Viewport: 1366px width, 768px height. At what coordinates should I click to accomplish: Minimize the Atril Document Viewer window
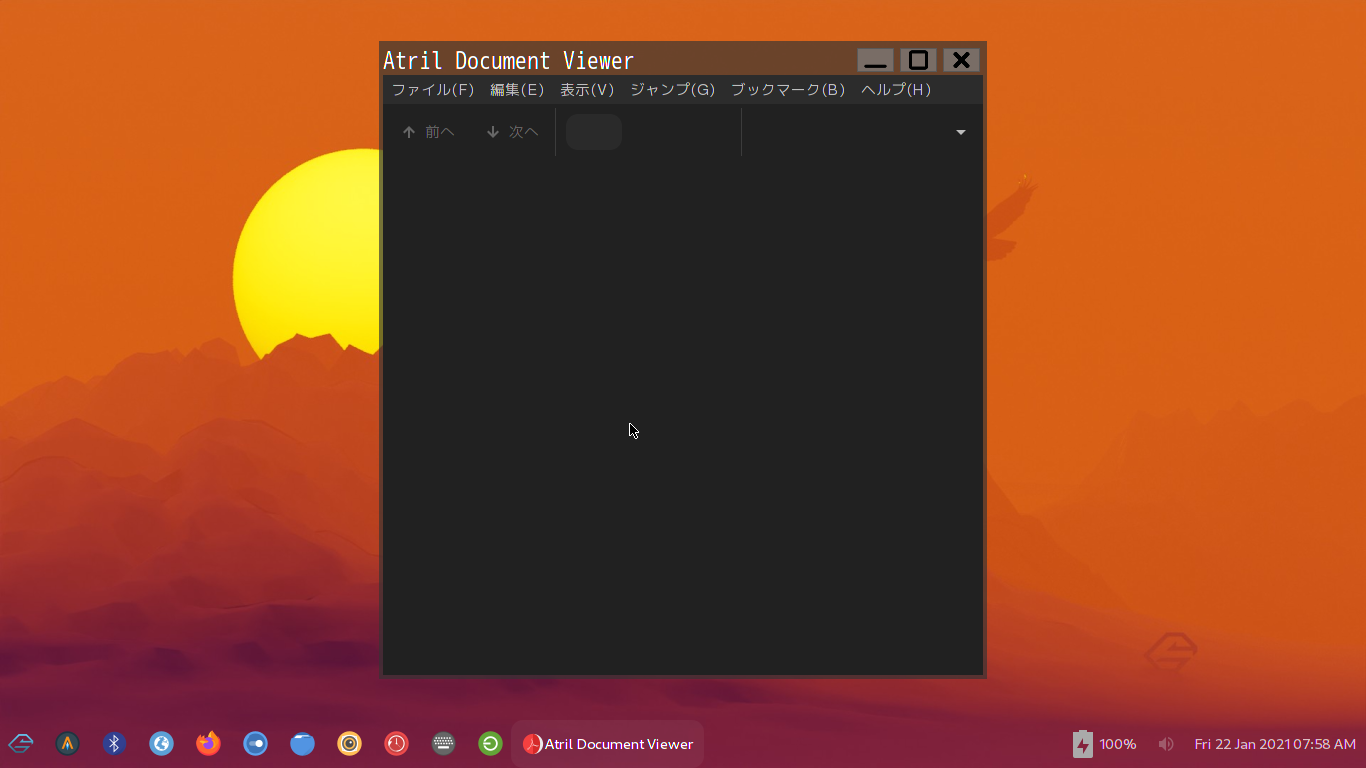point(875,60)
